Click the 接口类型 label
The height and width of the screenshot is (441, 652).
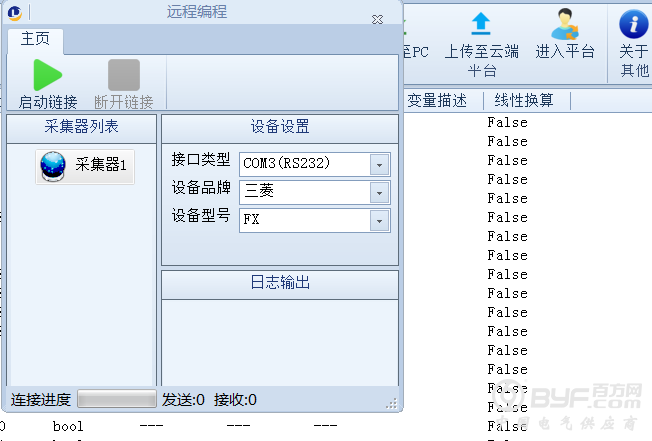[201, 160]
